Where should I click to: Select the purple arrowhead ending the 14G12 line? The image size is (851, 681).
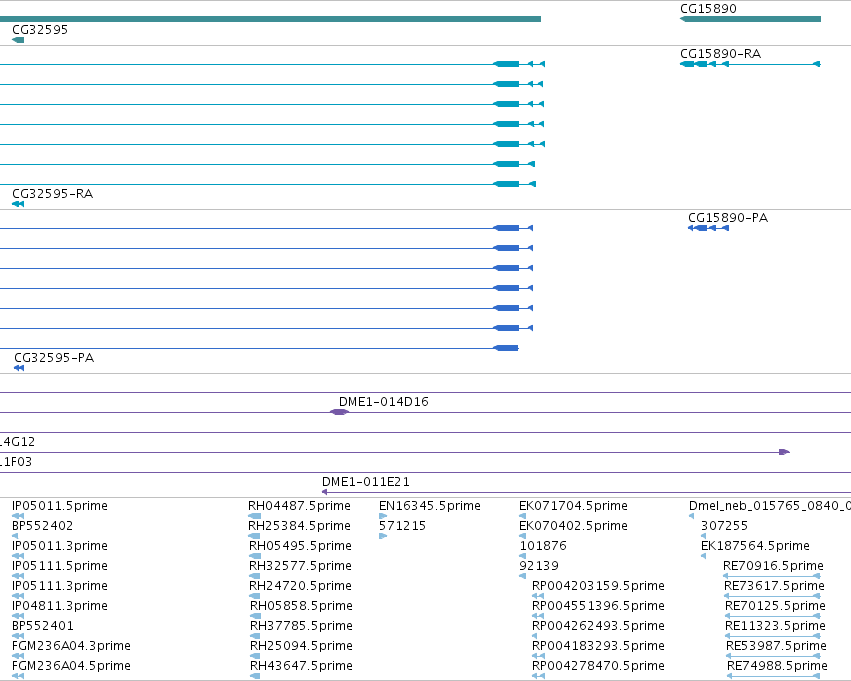(784, 452)
